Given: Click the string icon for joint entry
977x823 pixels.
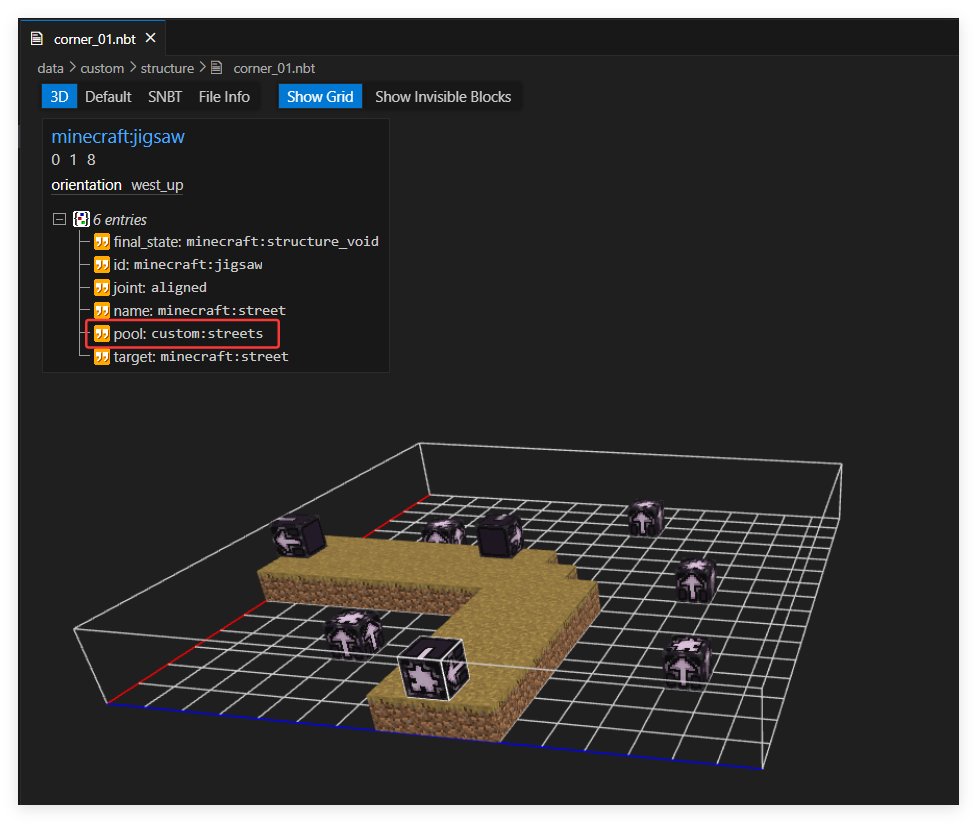Looking at the screenshot, I should [x=102, y=288].
